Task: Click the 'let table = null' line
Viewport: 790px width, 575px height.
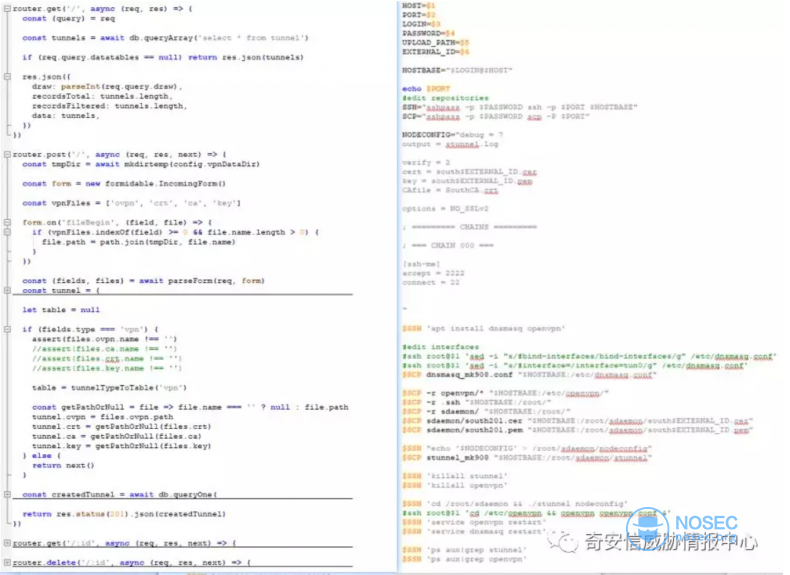Action: point(61,310)
